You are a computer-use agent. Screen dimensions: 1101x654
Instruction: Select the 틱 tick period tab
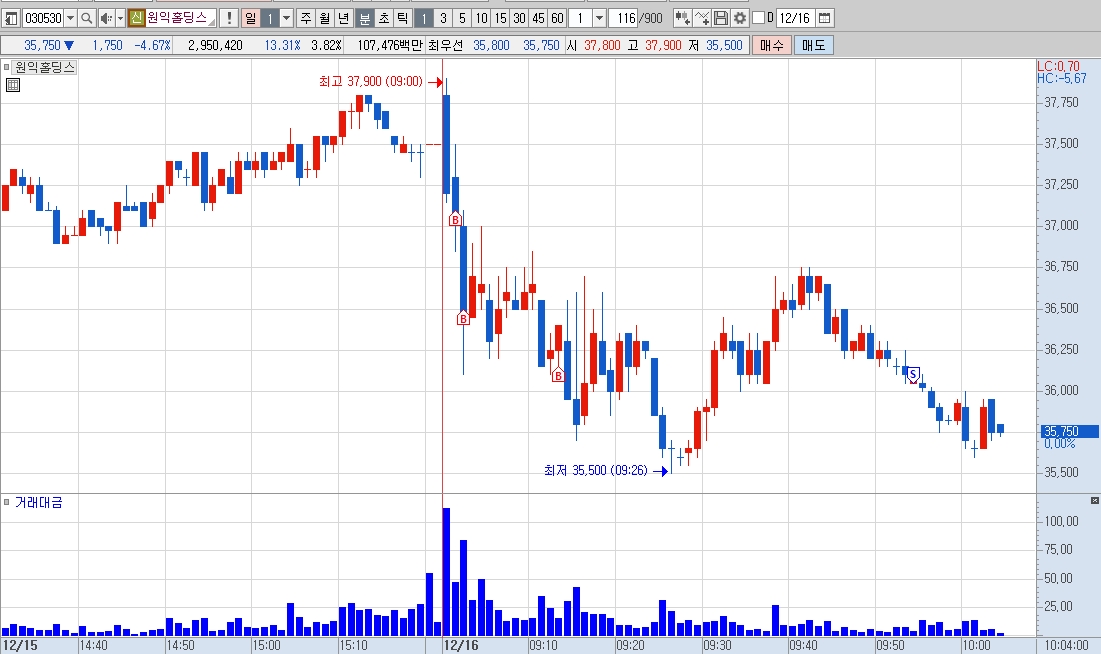pos(402,18)
